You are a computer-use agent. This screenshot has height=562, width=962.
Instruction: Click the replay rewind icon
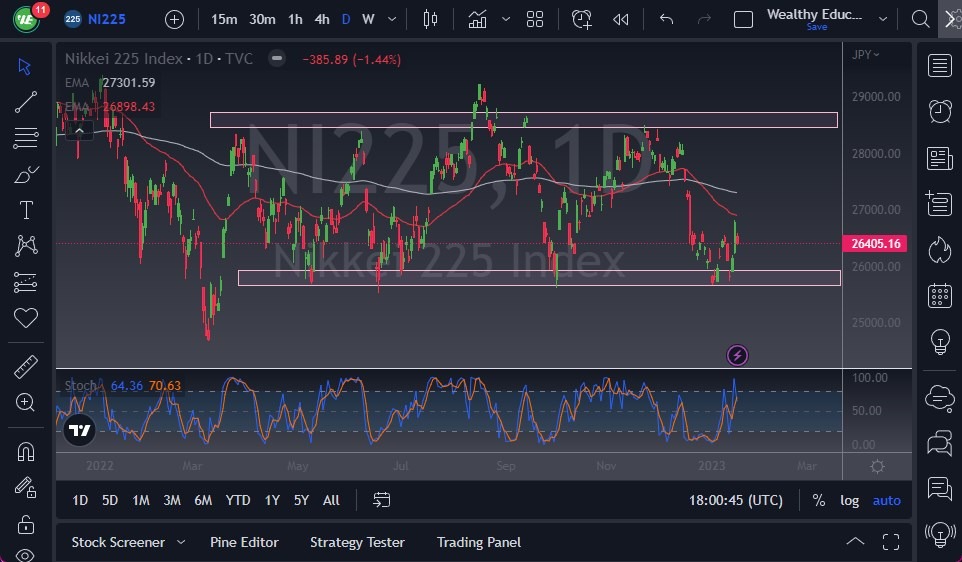tap(621, 19)
